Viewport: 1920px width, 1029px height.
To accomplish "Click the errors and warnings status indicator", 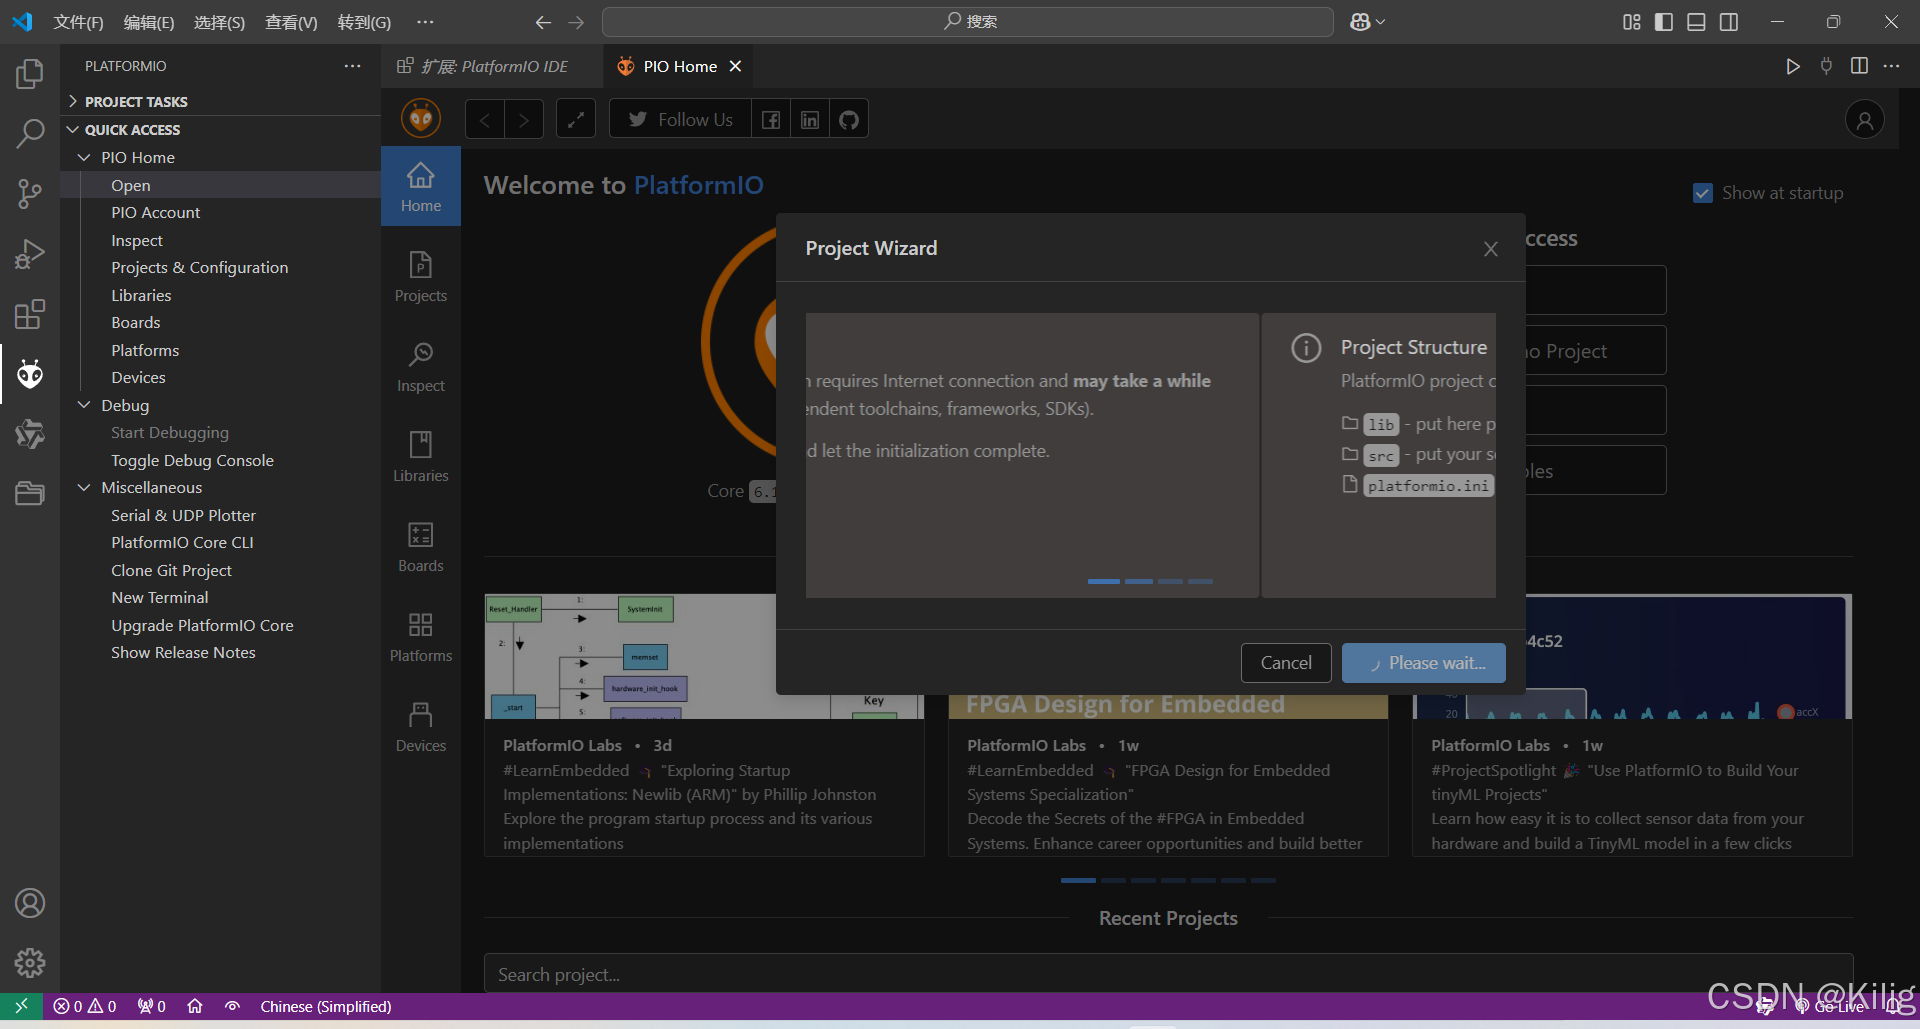I will 85,1006.
